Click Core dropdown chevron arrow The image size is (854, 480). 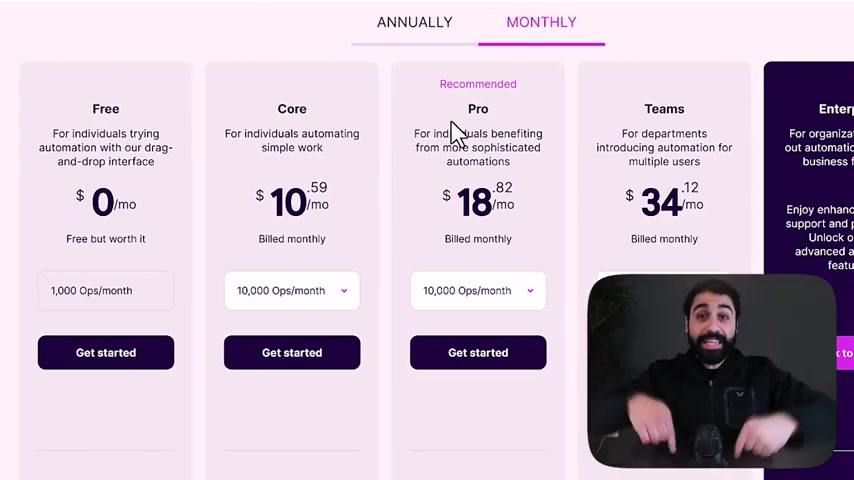pos(344,291)
